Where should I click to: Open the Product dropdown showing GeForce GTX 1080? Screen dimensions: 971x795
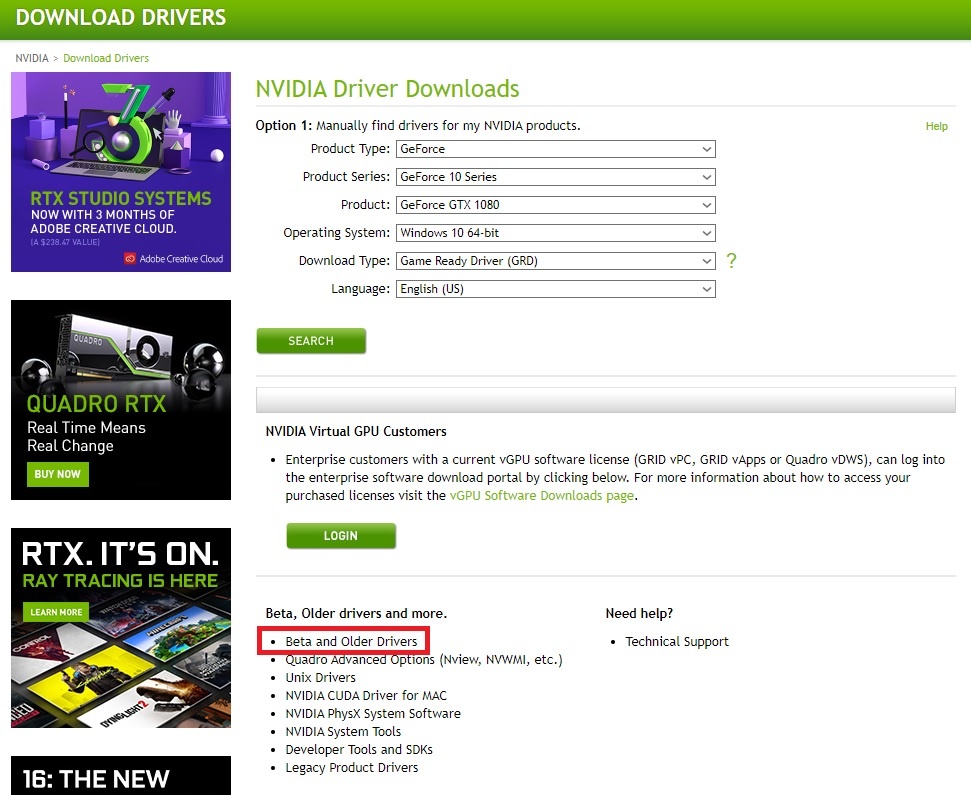pyautogui.click(x=555, y=205)
